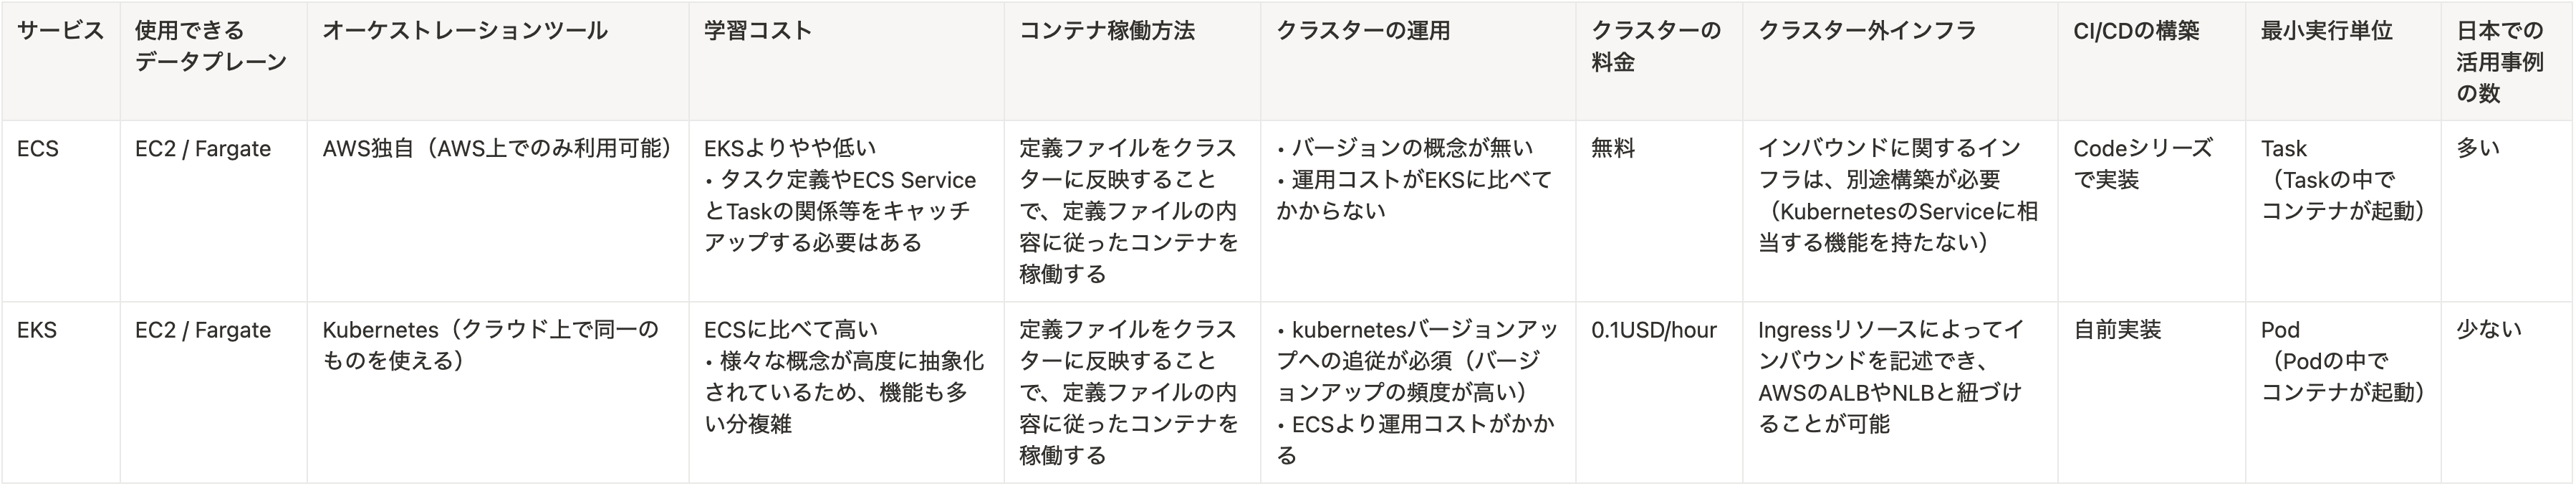Select the クラスター外インフラ header
Screen dimensions: 2576x486
[1900, 61]
